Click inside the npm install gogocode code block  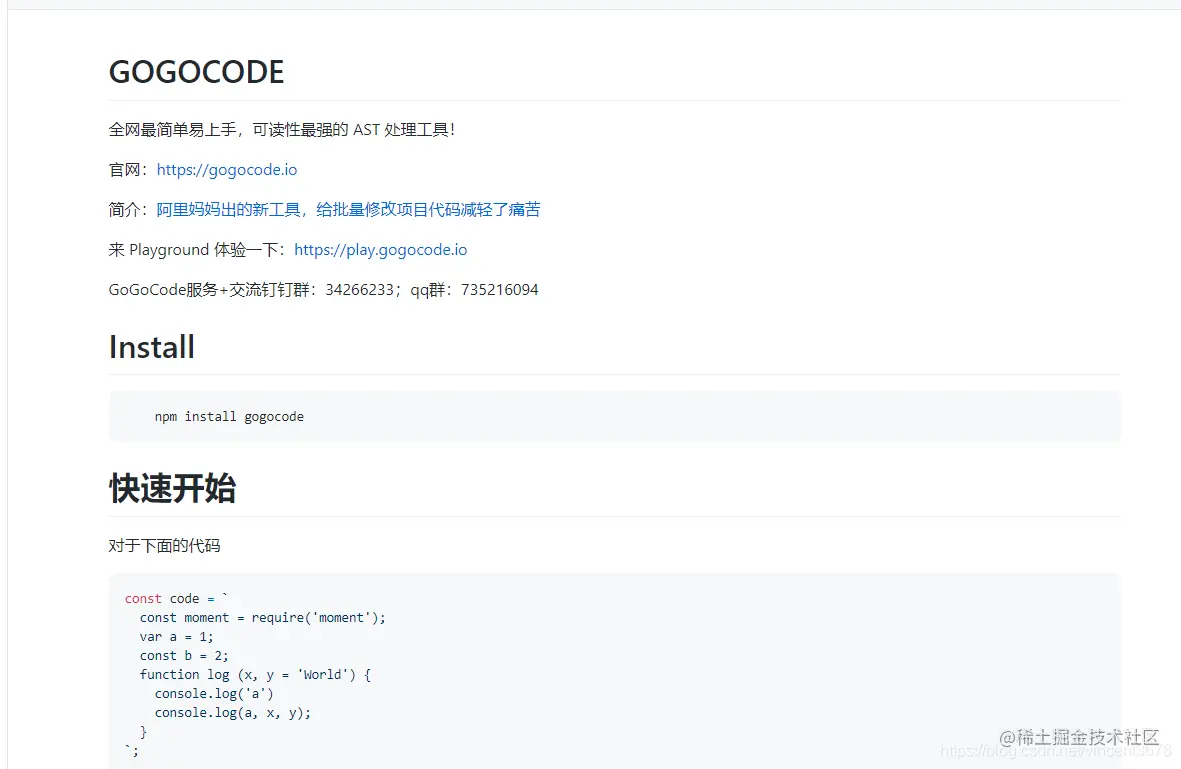[x=230, y=416]
